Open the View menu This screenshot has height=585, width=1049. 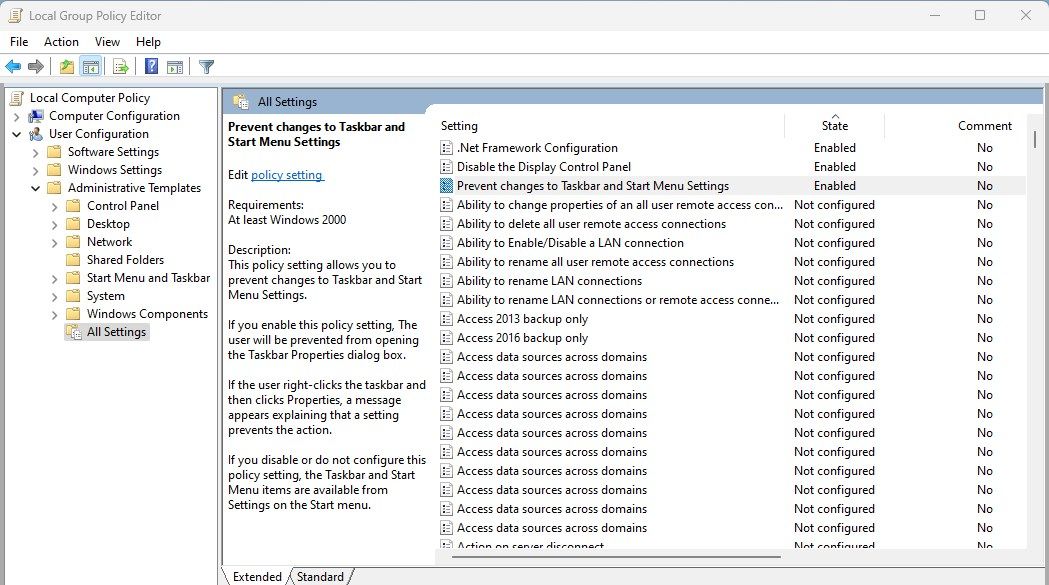[107, 41]
